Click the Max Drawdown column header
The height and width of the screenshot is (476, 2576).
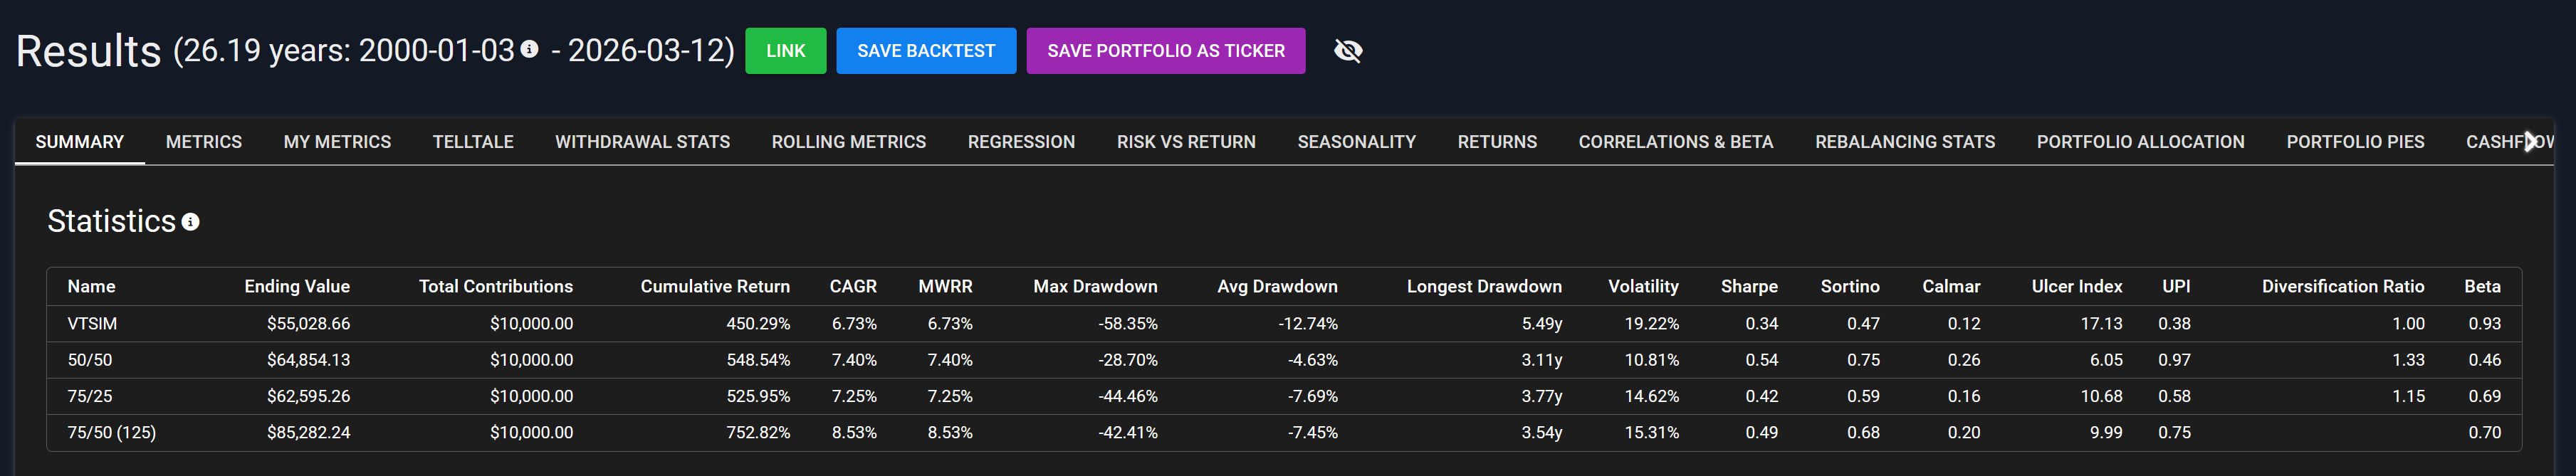(x=1094, y=286)
